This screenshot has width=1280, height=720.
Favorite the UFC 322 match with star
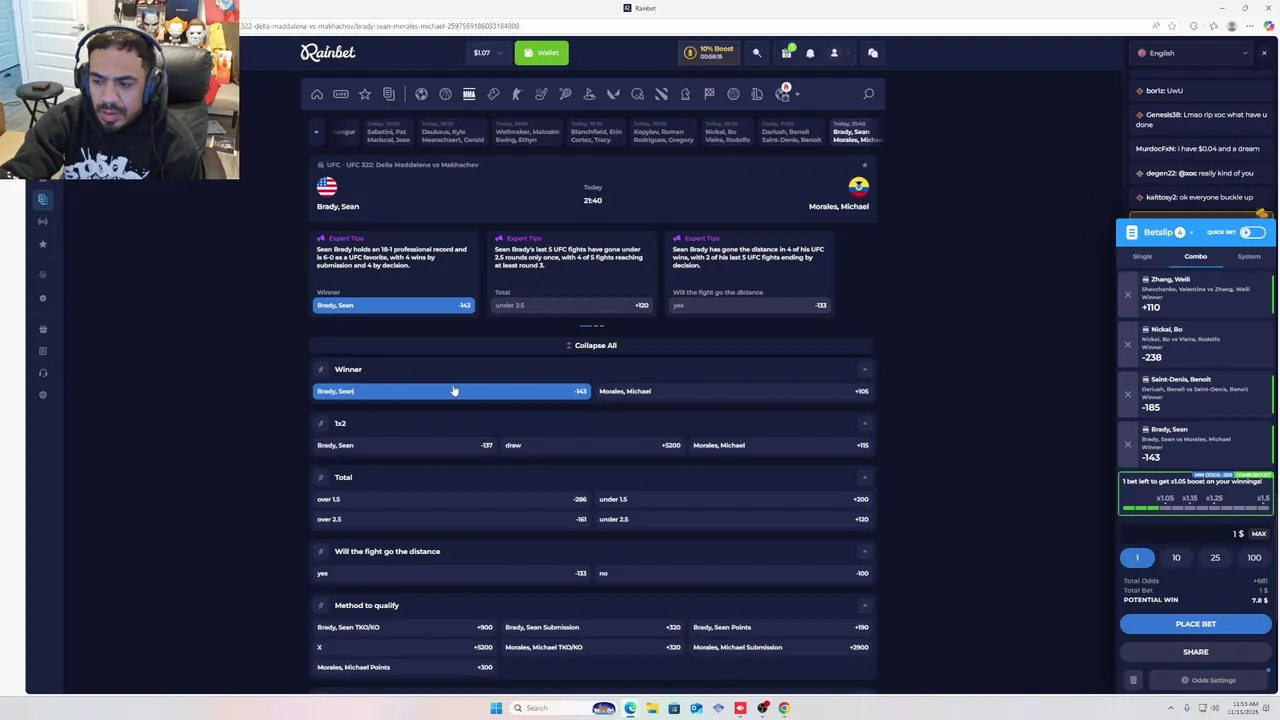point(864,165)
